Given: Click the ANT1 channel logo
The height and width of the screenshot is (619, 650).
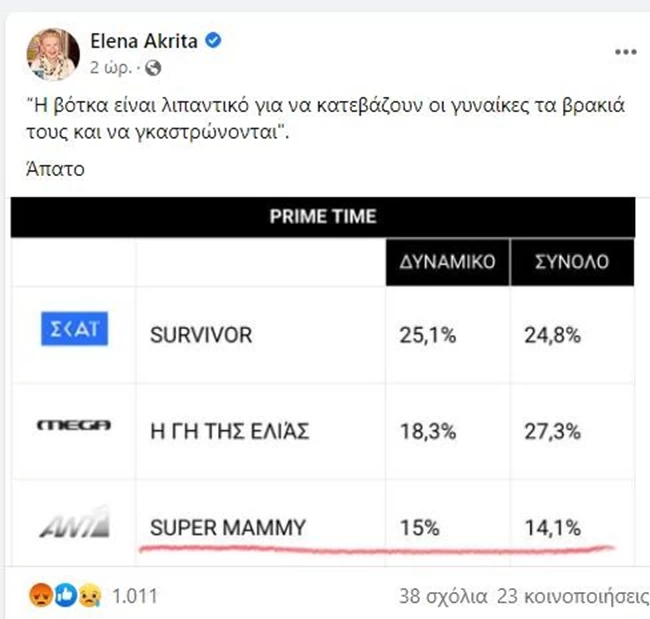Looking at the screenshot, I should click(73, 522).
